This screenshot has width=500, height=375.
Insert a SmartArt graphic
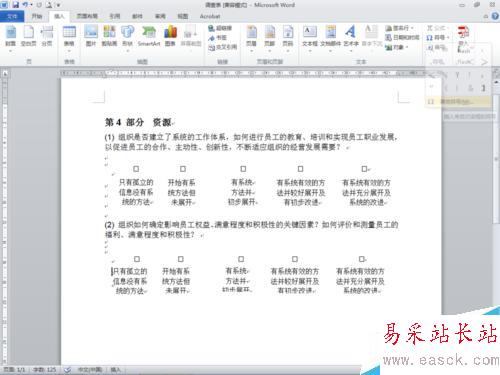pos(149,36)
